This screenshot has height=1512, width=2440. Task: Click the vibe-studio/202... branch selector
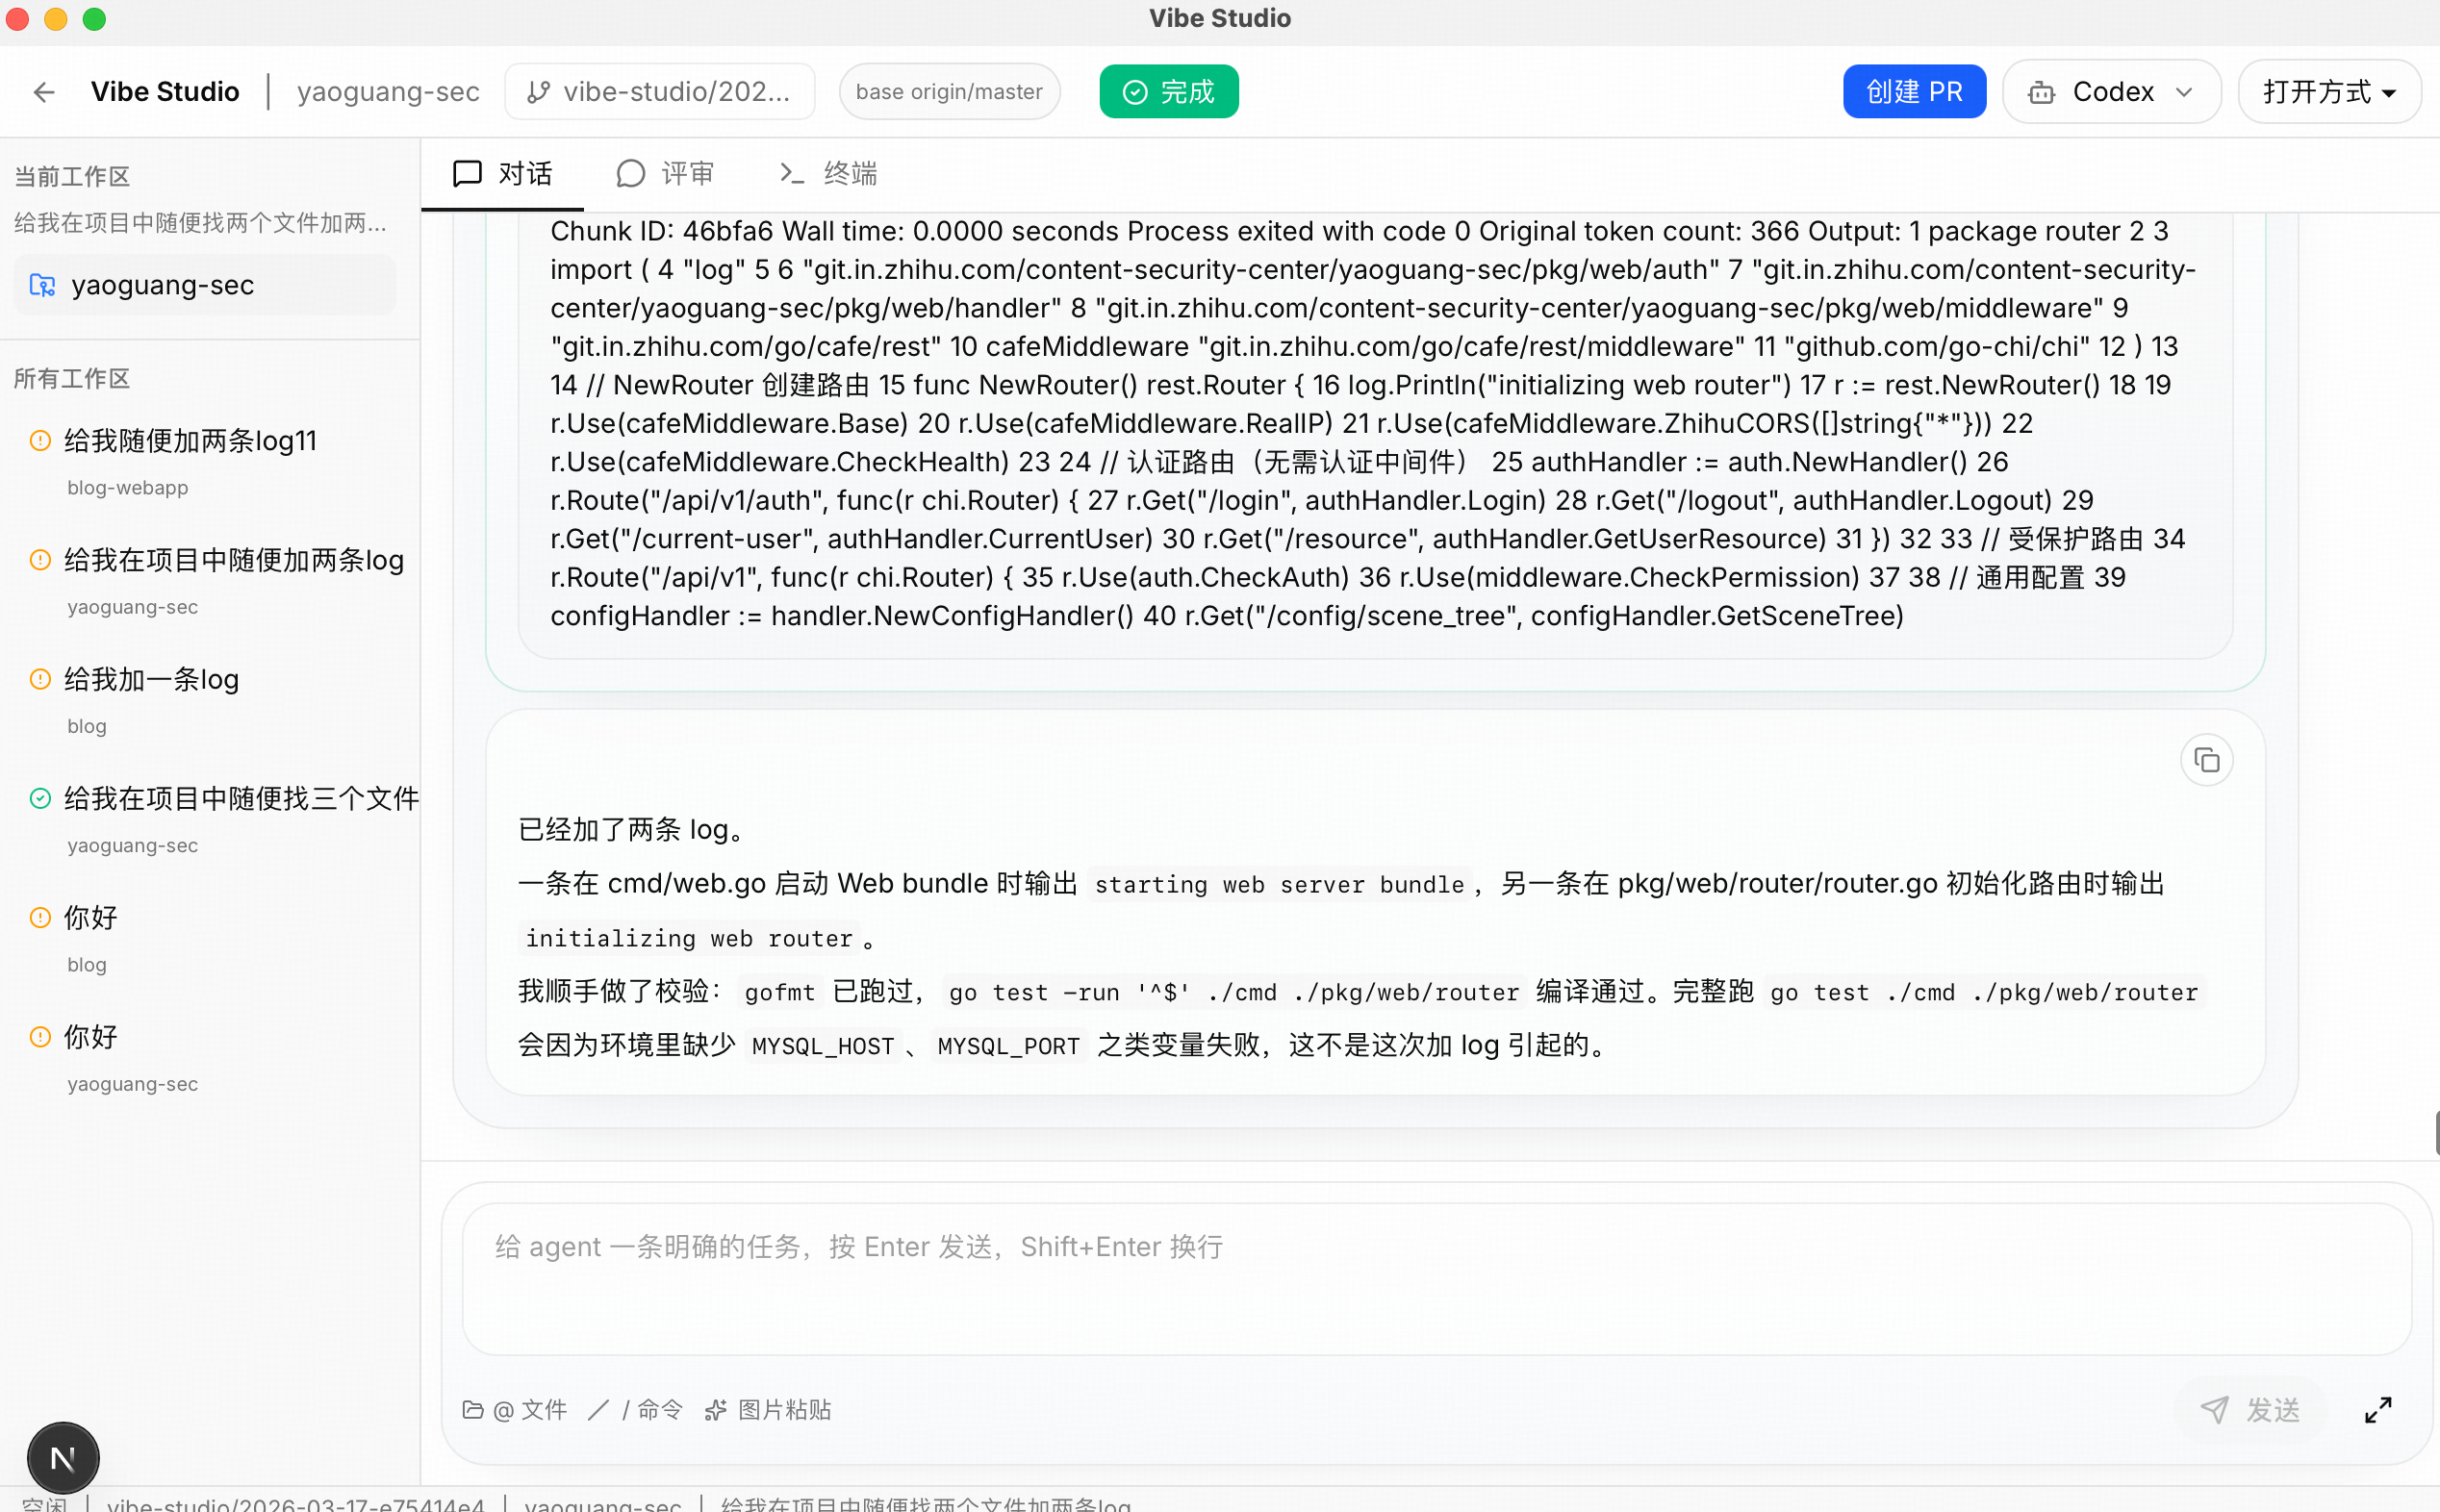[x=660, y=92]
